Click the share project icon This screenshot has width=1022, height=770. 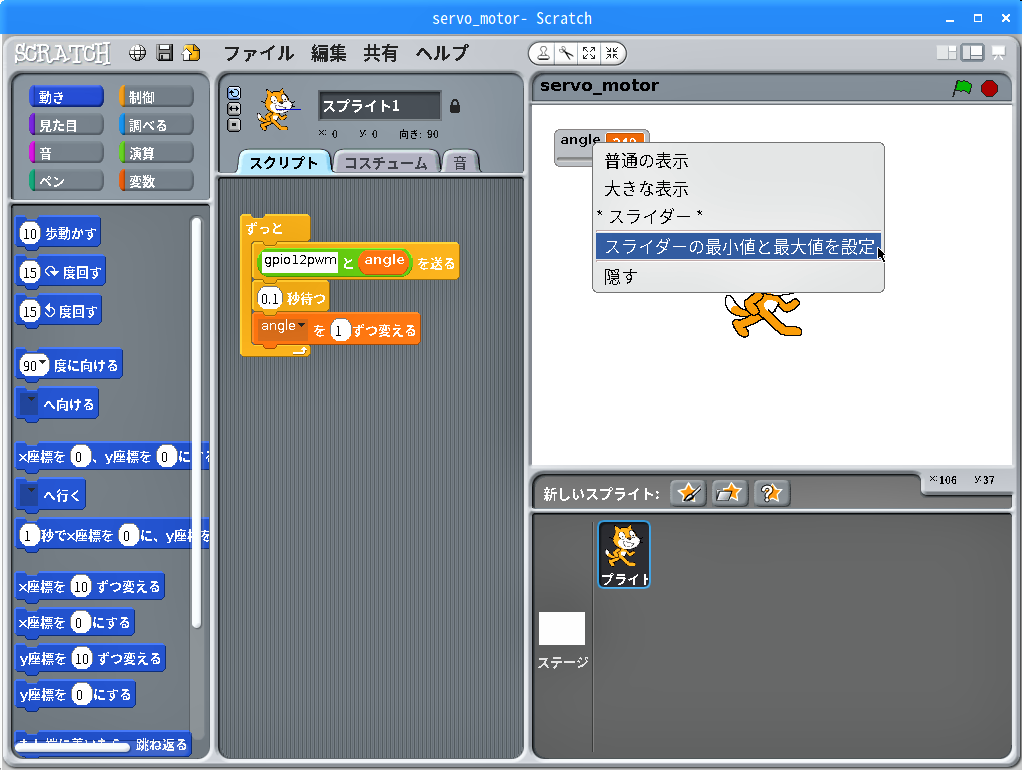tap(191, 53)
